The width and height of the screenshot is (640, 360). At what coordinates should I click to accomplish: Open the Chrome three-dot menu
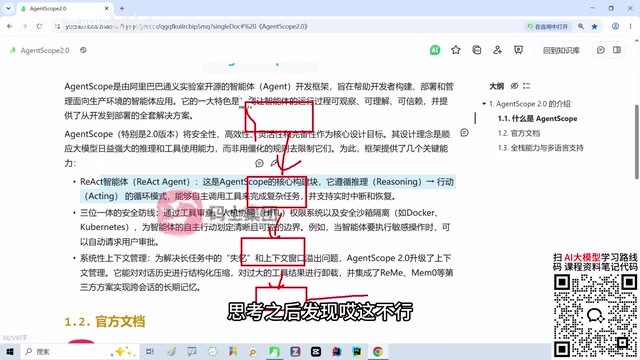pos(630,27)
